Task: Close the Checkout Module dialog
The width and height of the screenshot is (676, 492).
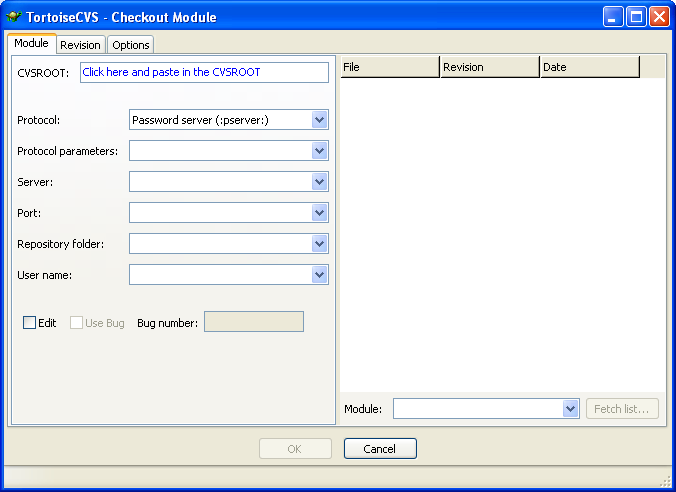Action: pyautogui.click(x=659, y=17)
